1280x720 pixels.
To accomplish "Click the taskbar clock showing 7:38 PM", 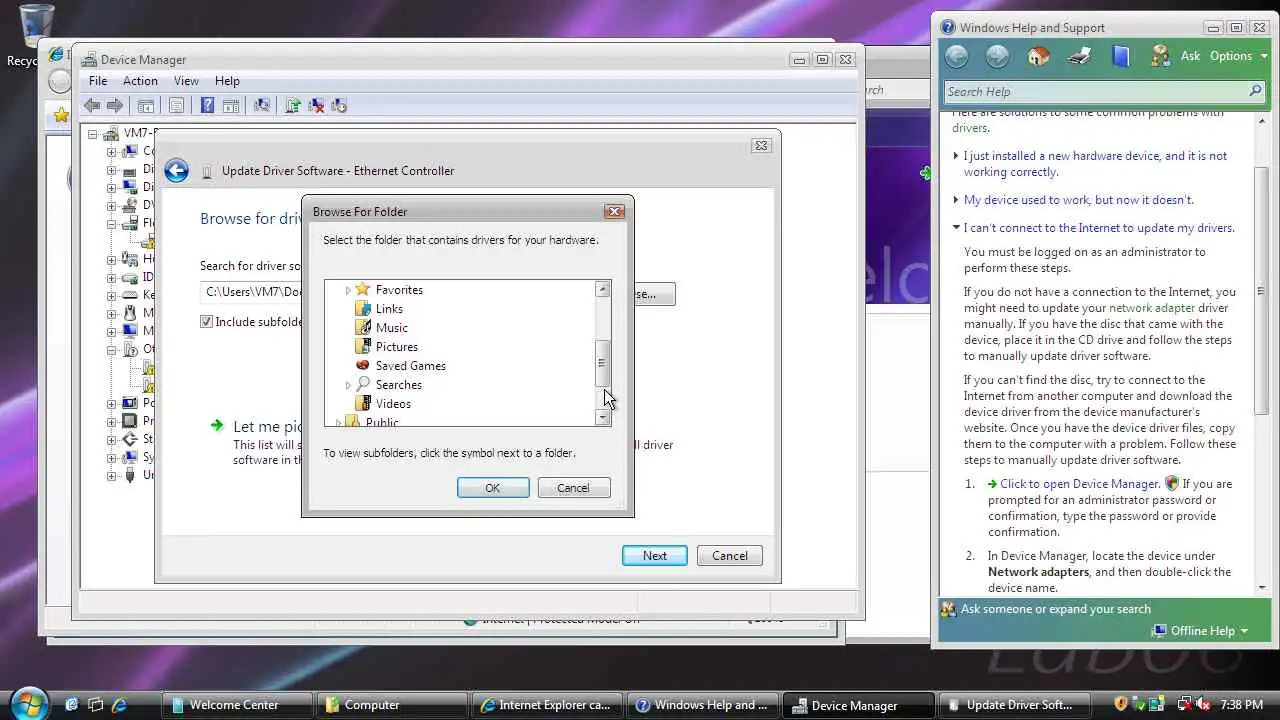I will pyautogui.click(x=1241, y=705).
